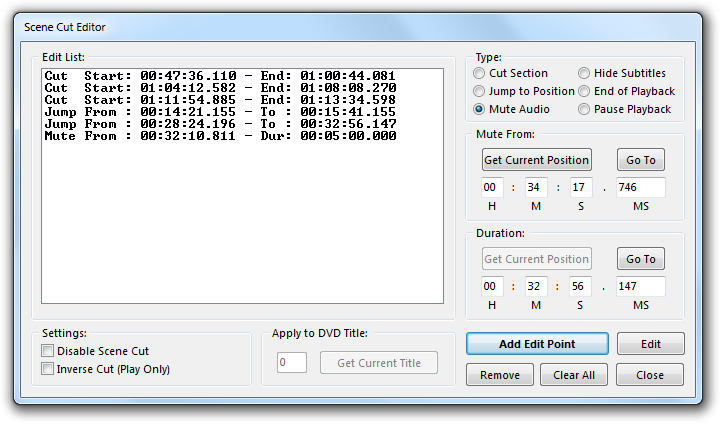720x424 pixels.
Task: Toggle Inverse Cut (Play Only) checkbox
Action: pos(48,369)
